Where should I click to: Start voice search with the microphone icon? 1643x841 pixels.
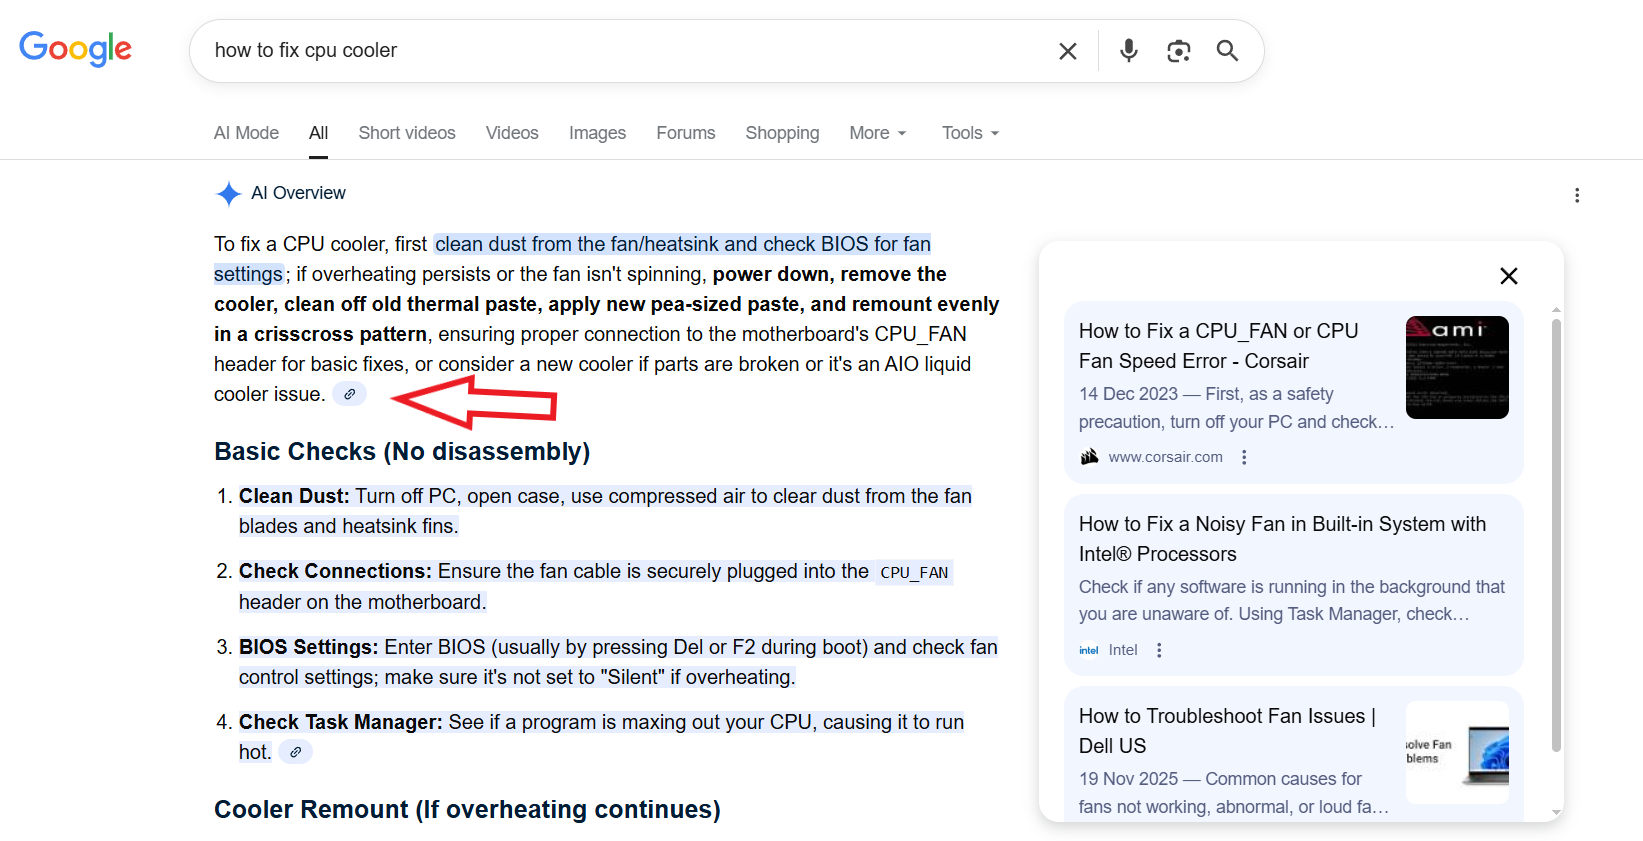pyautogui.click(x=1128, y=51)
